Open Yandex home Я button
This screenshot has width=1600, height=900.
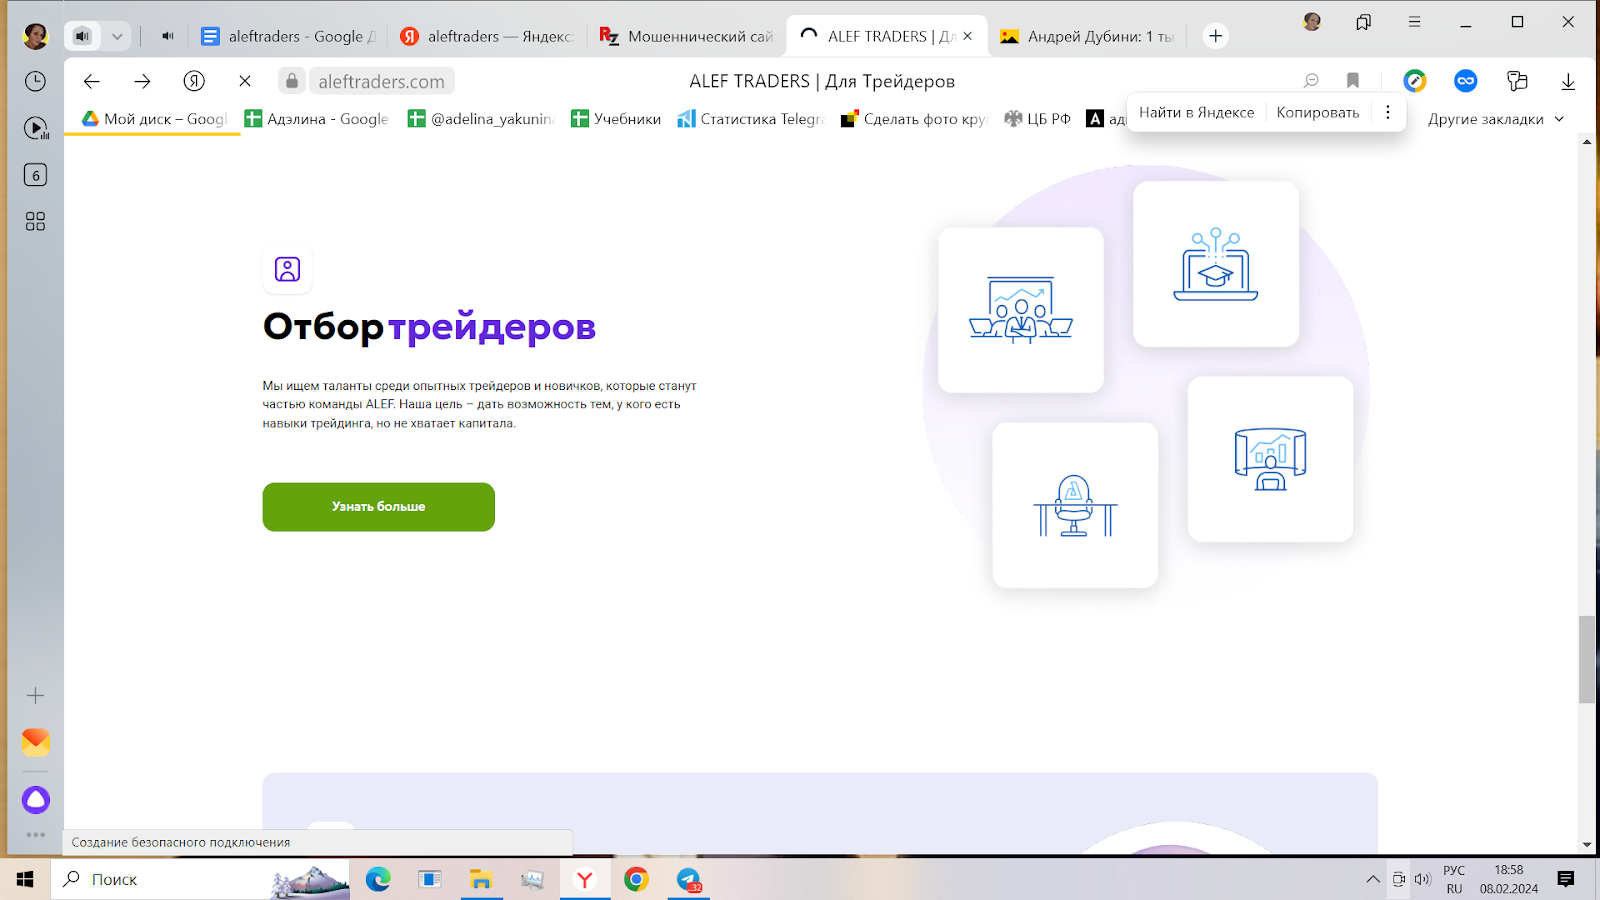(194, 81)
